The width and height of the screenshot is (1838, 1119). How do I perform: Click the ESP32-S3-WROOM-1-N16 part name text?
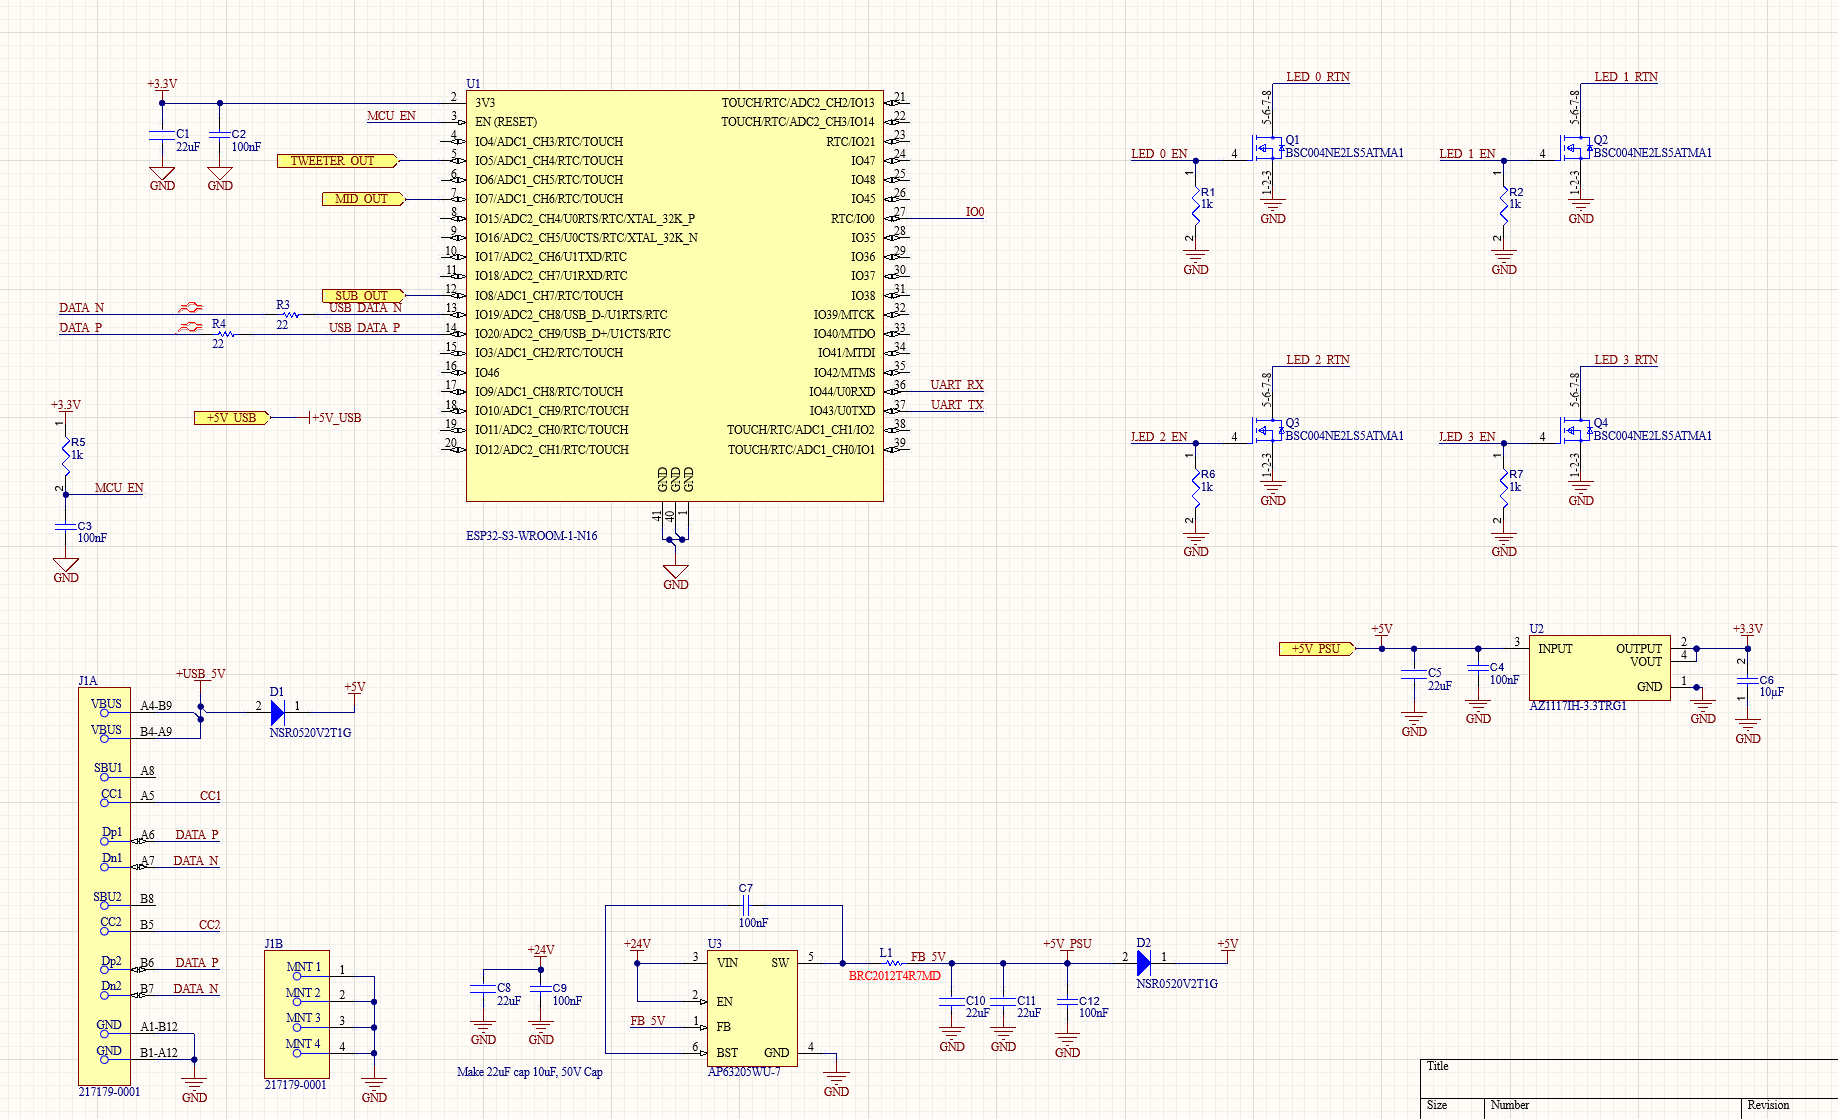click(x=532, y=536)
